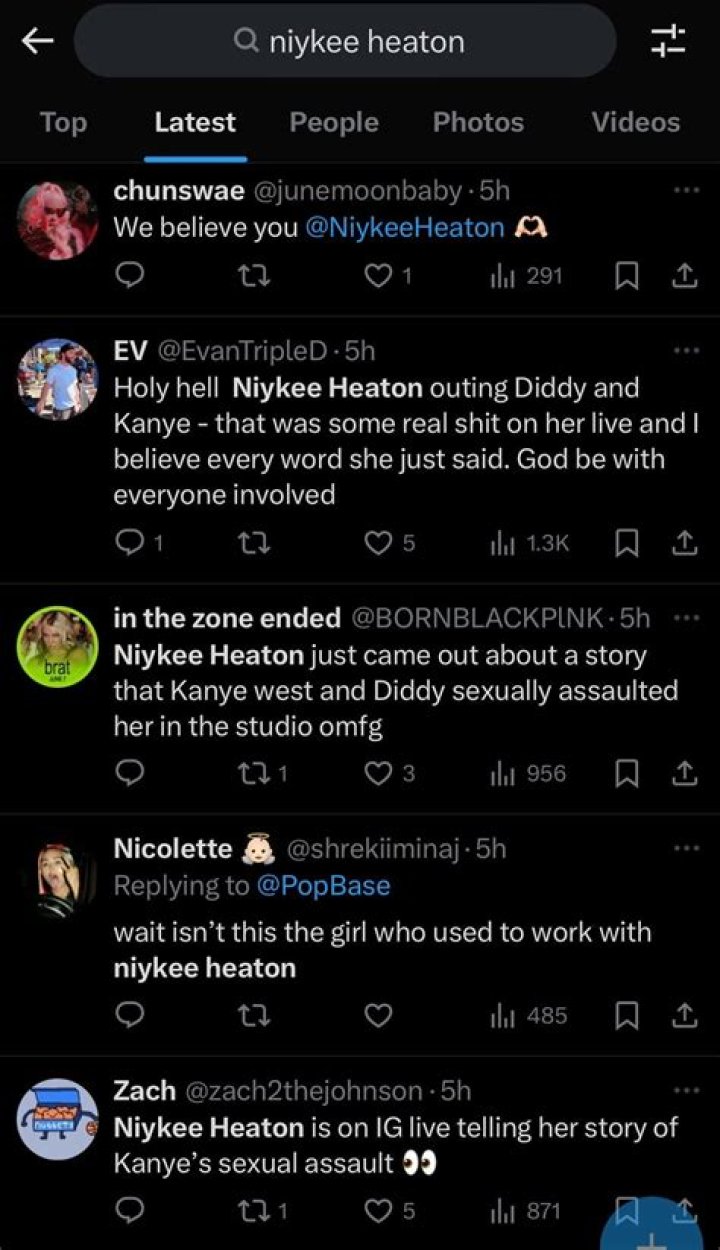Viewport: 720px width, 1250px height.
Task: Go back using the left arrow
Action: click(38, 41)
